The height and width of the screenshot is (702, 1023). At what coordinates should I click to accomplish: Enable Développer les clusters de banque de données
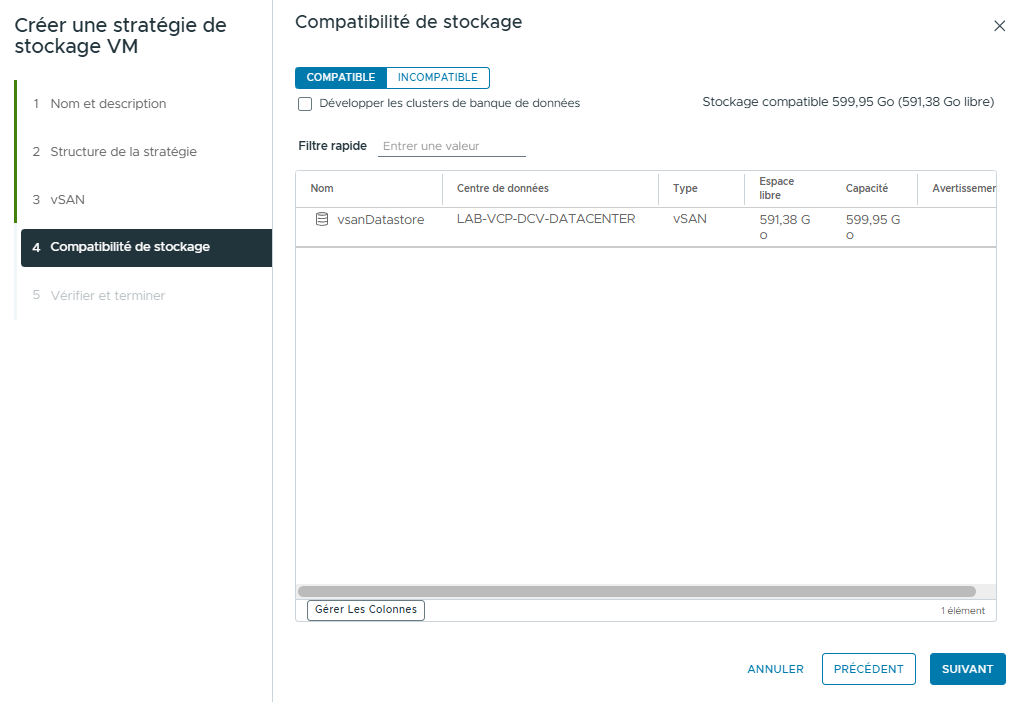305,104
